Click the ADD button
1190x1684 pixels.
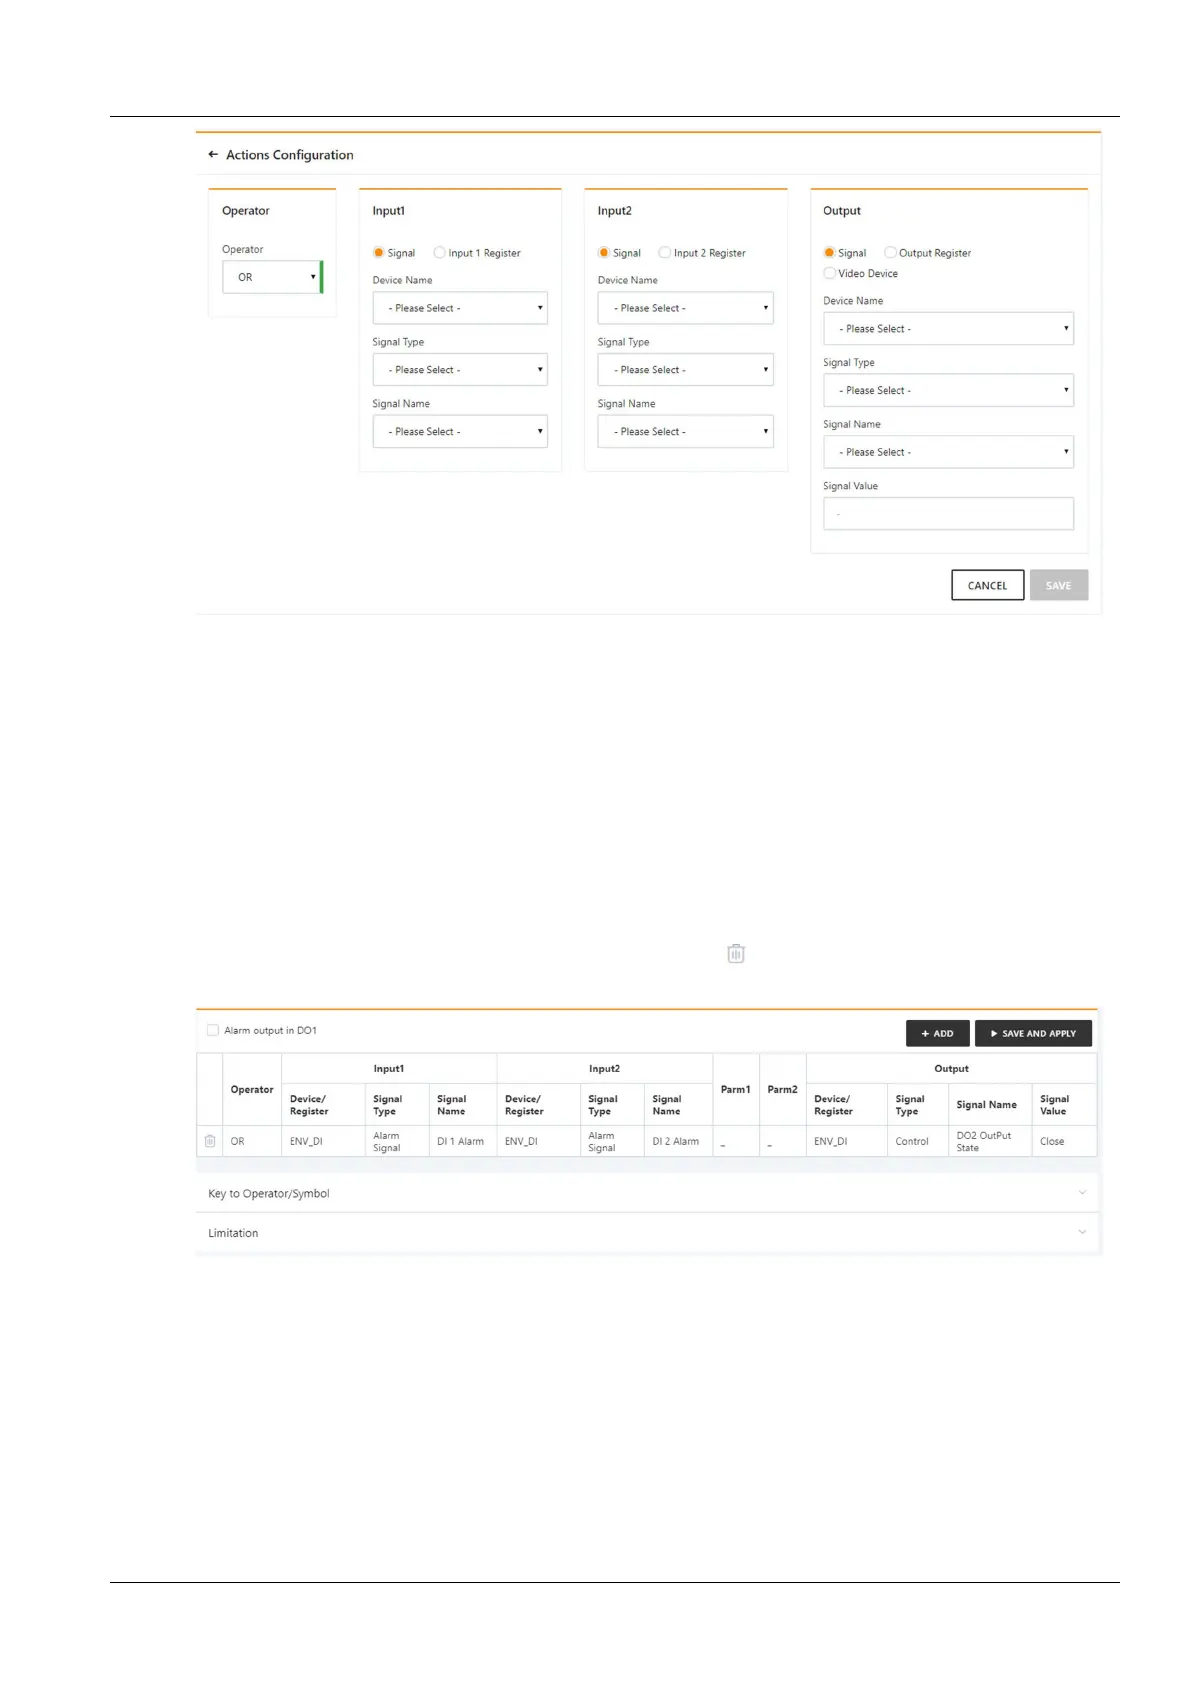(x=937, y=1033)
